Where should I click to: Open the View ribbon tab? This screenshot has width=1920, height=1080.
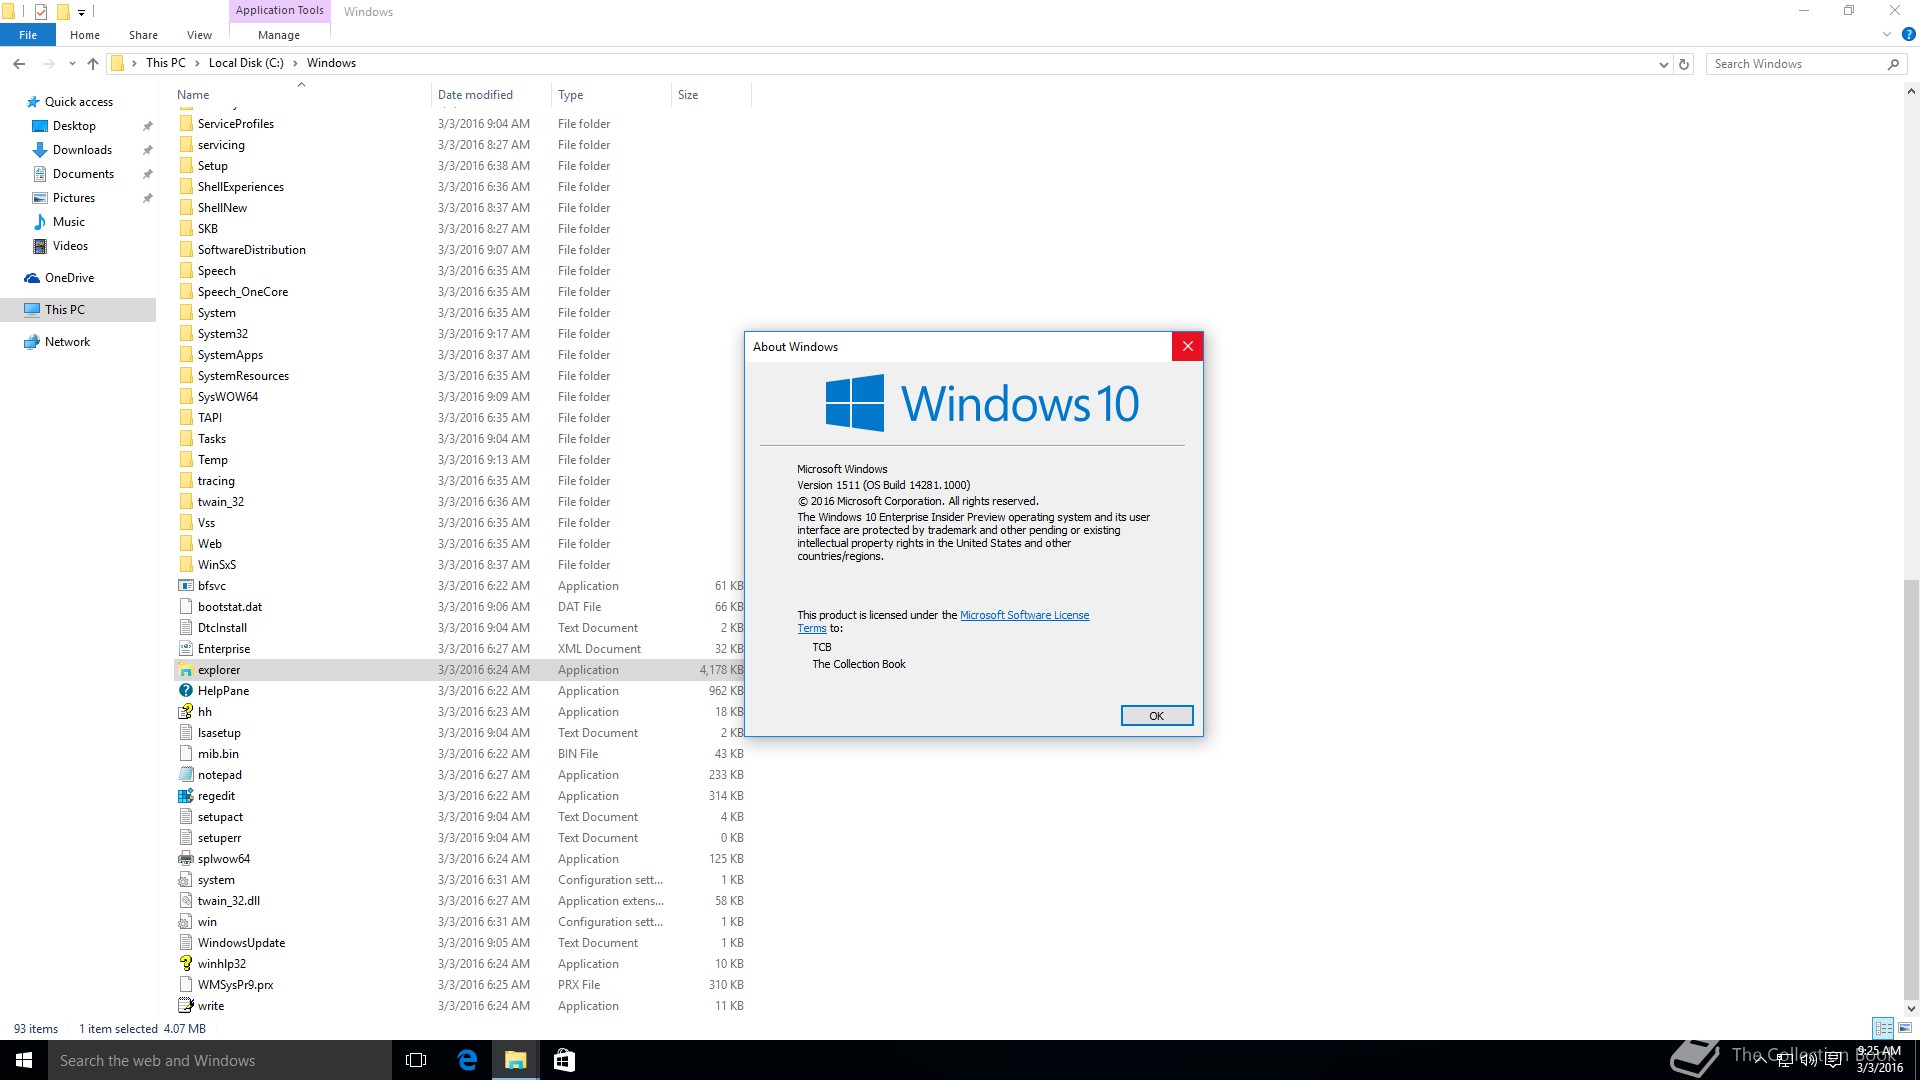[x=199, y=35]
